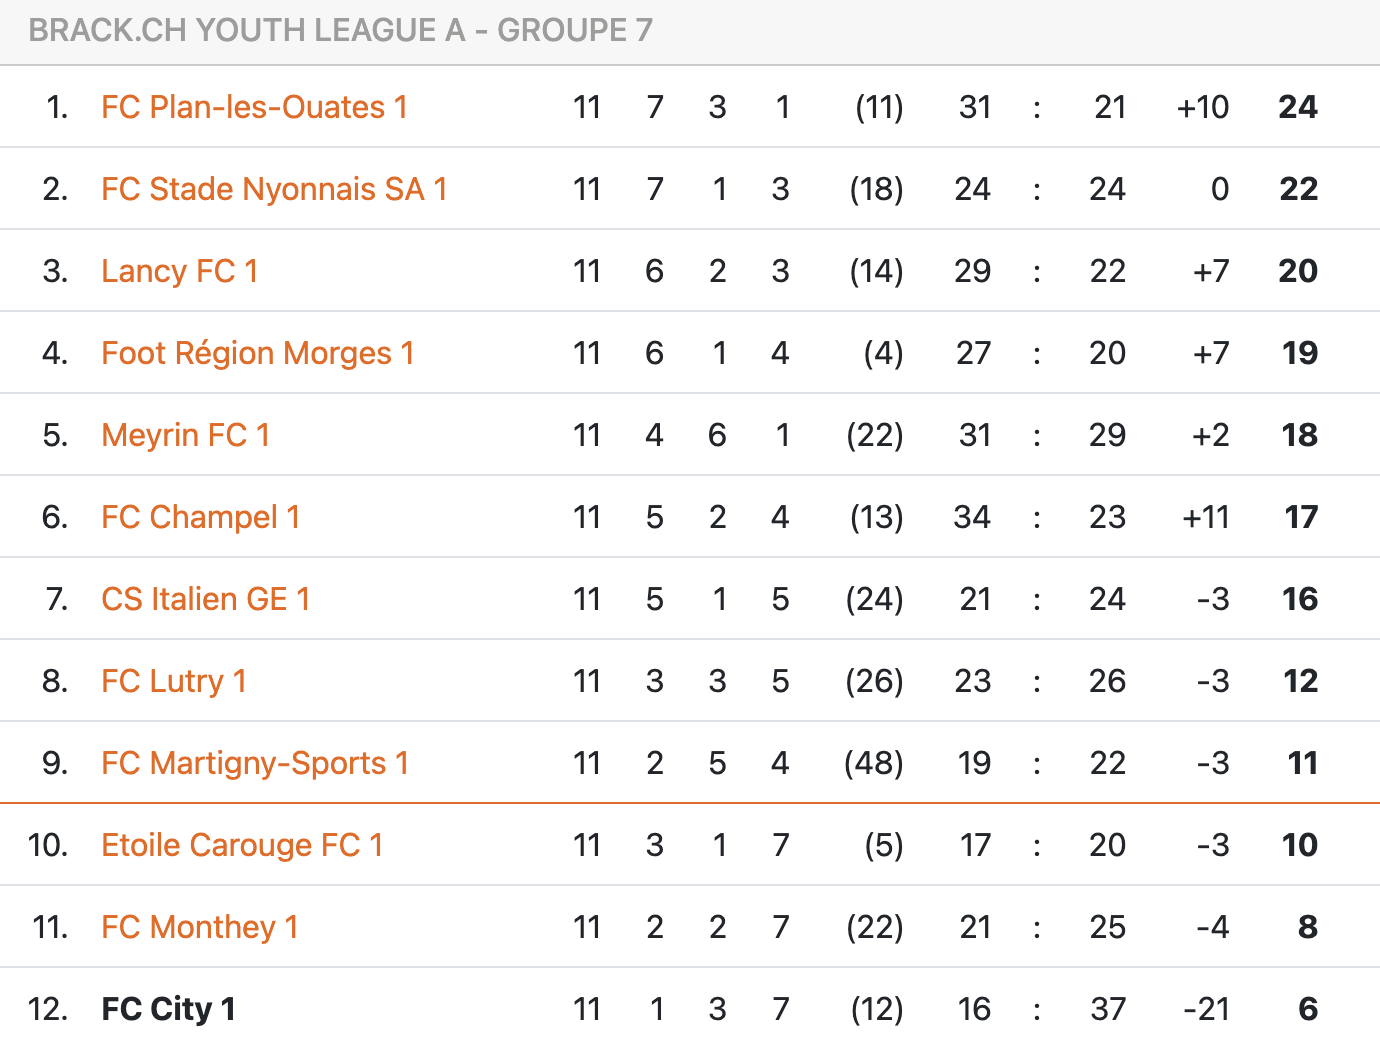Open the FC Lutry 1 link
This screenshot has height=1046, width=1380.
[x=173, y=681]
